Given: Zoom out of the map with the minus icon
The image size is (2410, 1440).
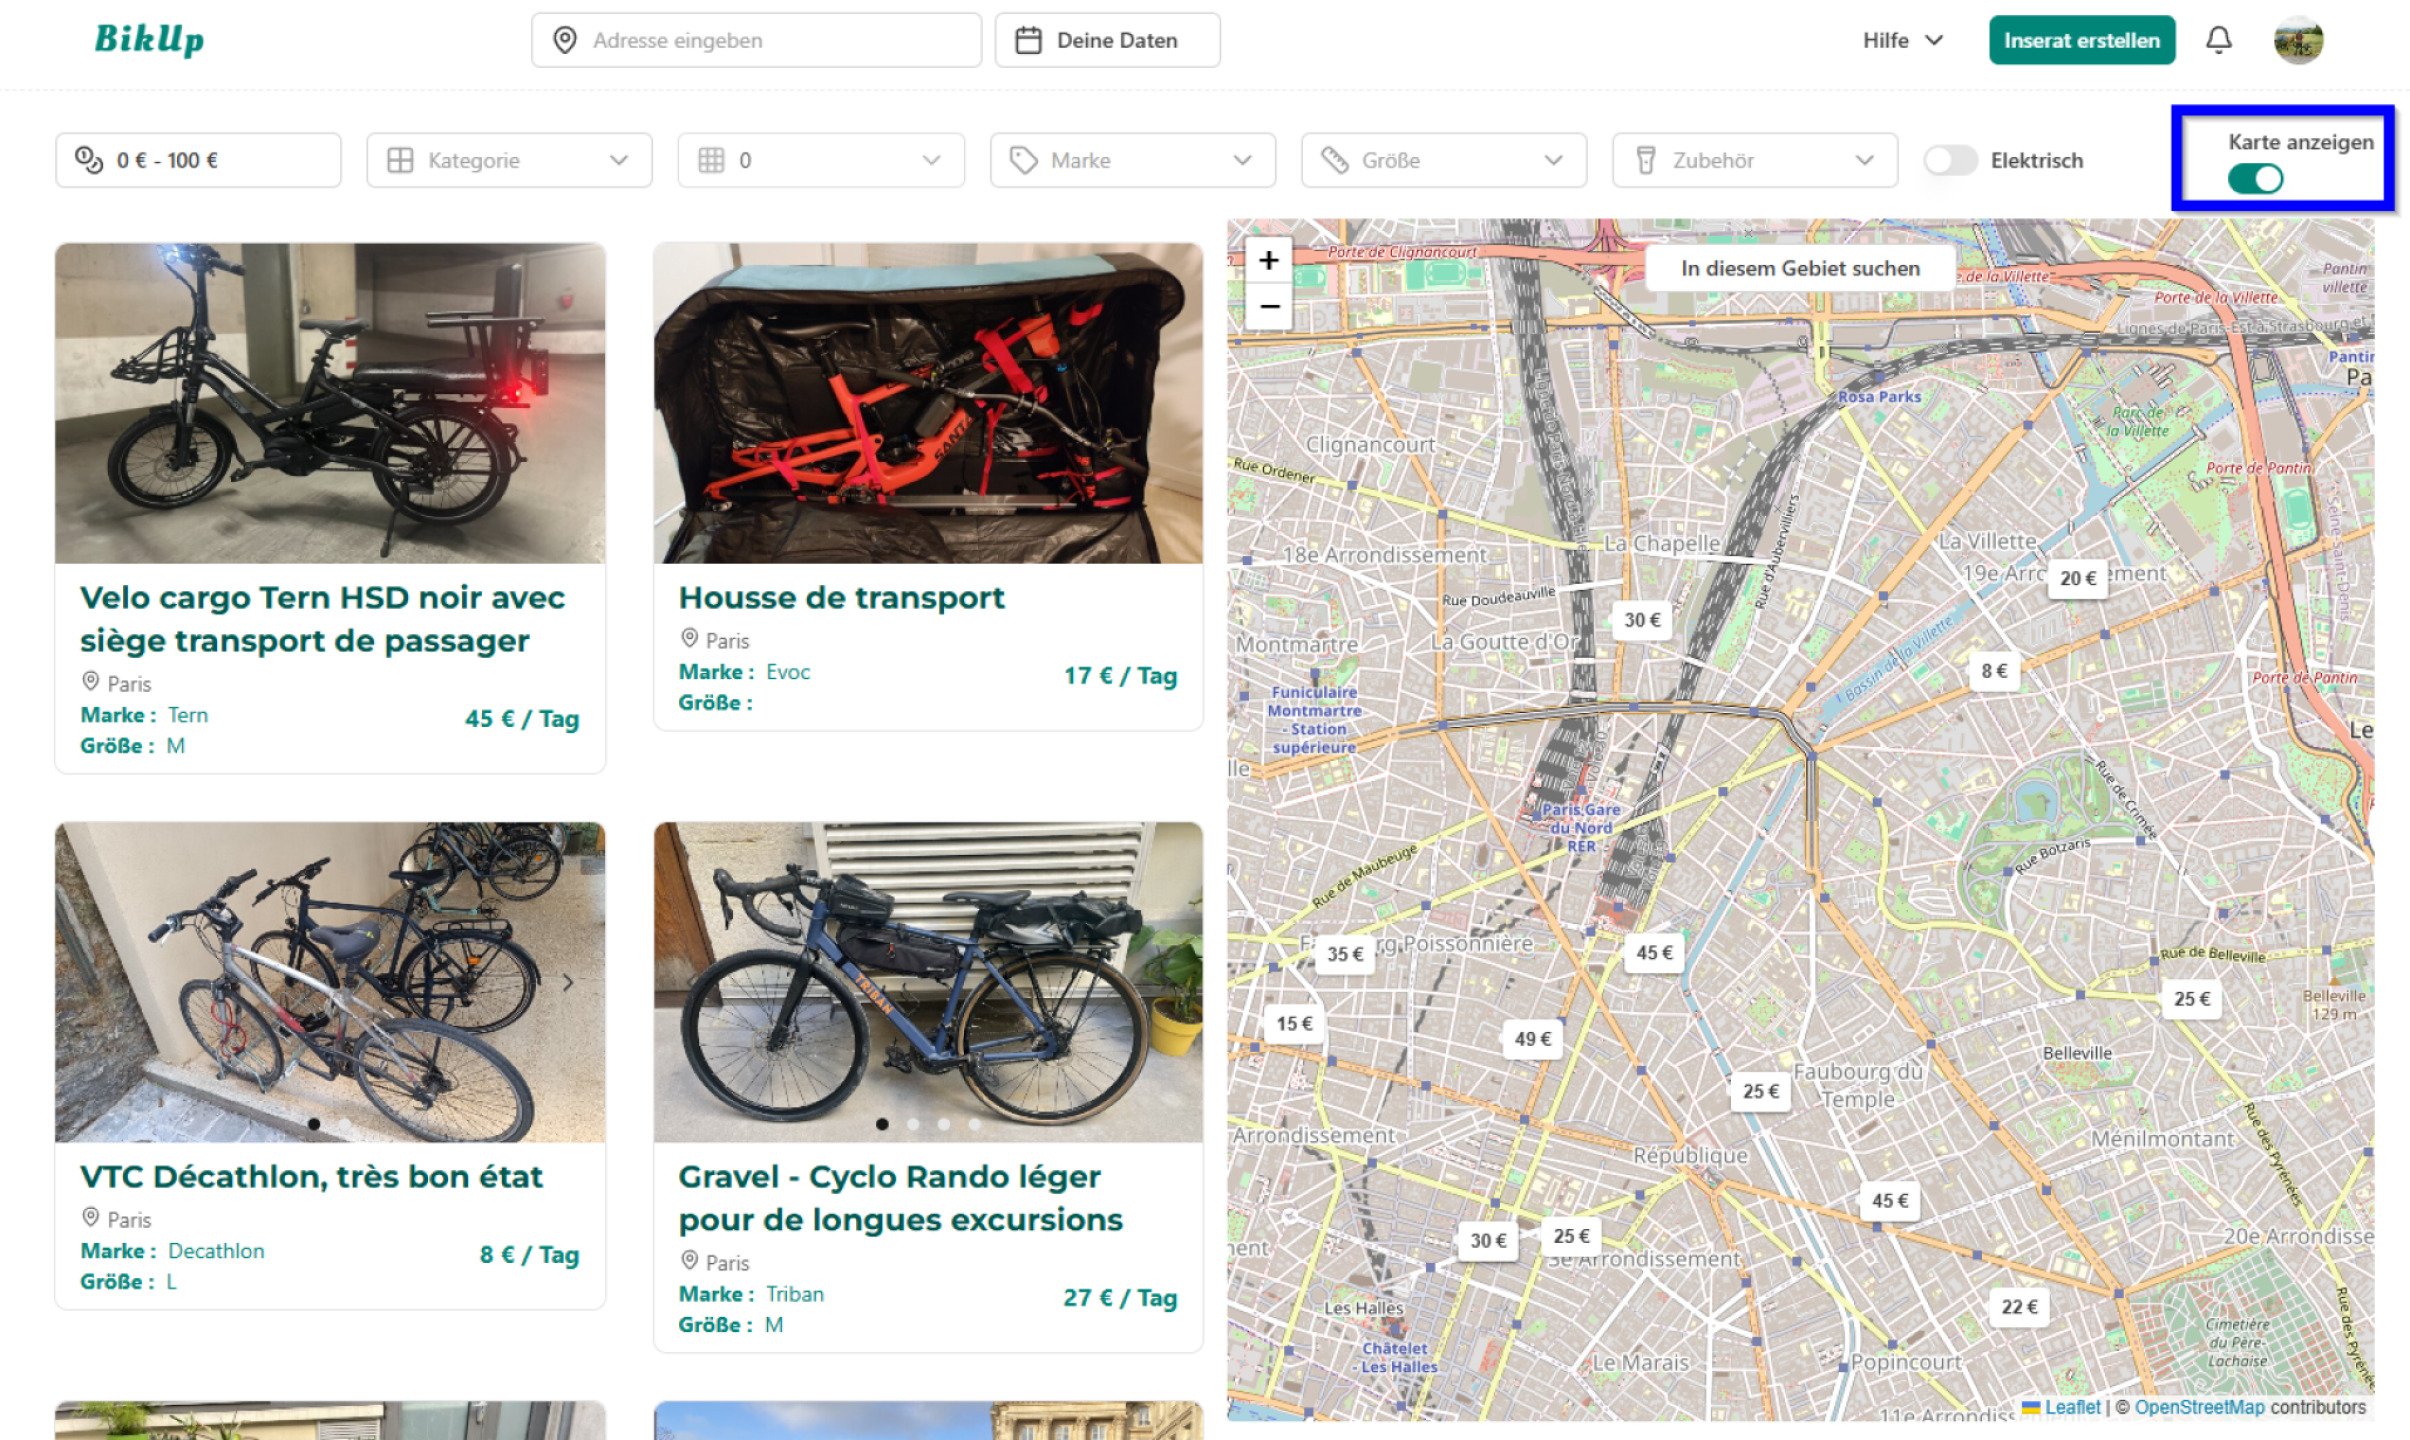Looking at the screenshot, I should [x=1268, y=306].
